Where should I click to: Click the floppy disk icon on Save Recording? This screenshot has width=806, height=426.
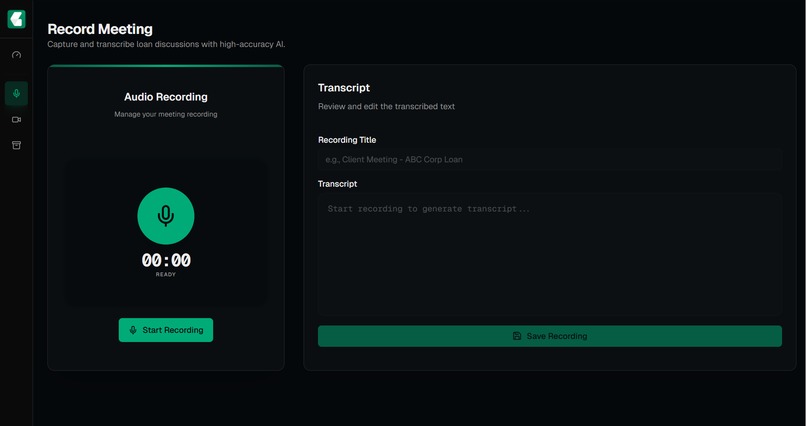point(517,336)
